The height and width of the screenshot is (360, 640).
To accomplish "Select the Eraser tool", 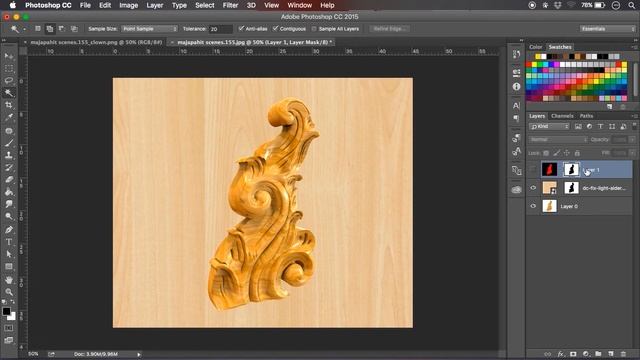I will pos(9,180).
